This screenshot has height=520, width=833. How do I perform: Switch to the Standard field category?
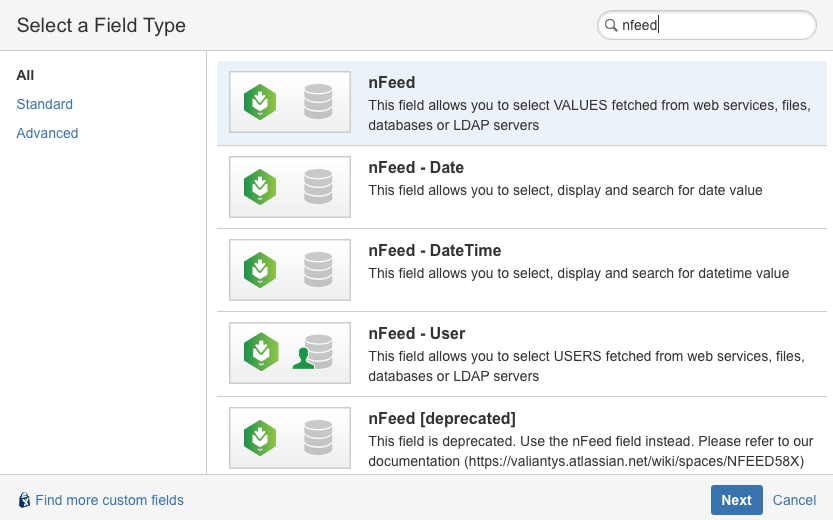coord(44,104)
